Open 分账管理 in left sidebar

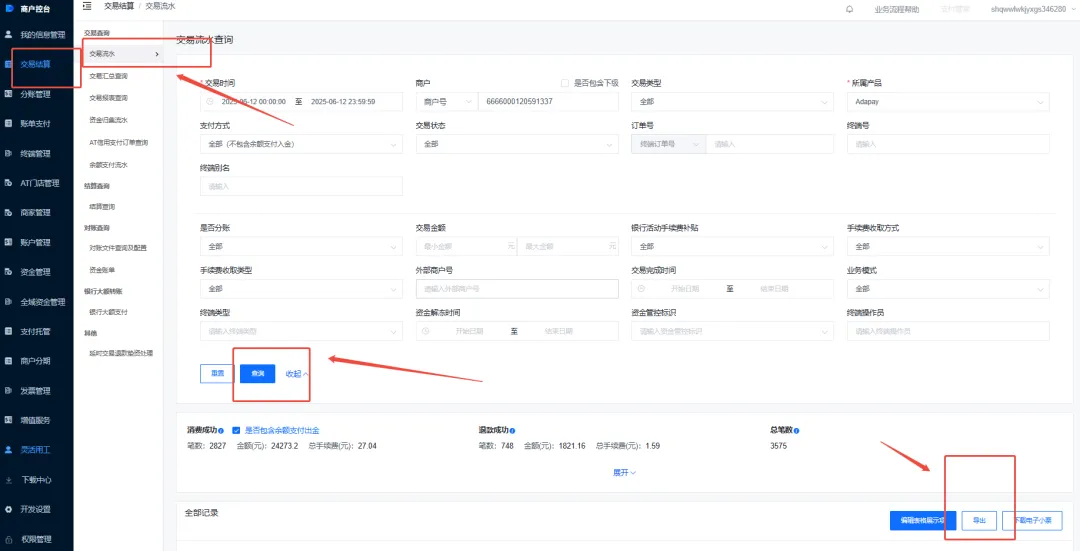click(x=35, y=94)
